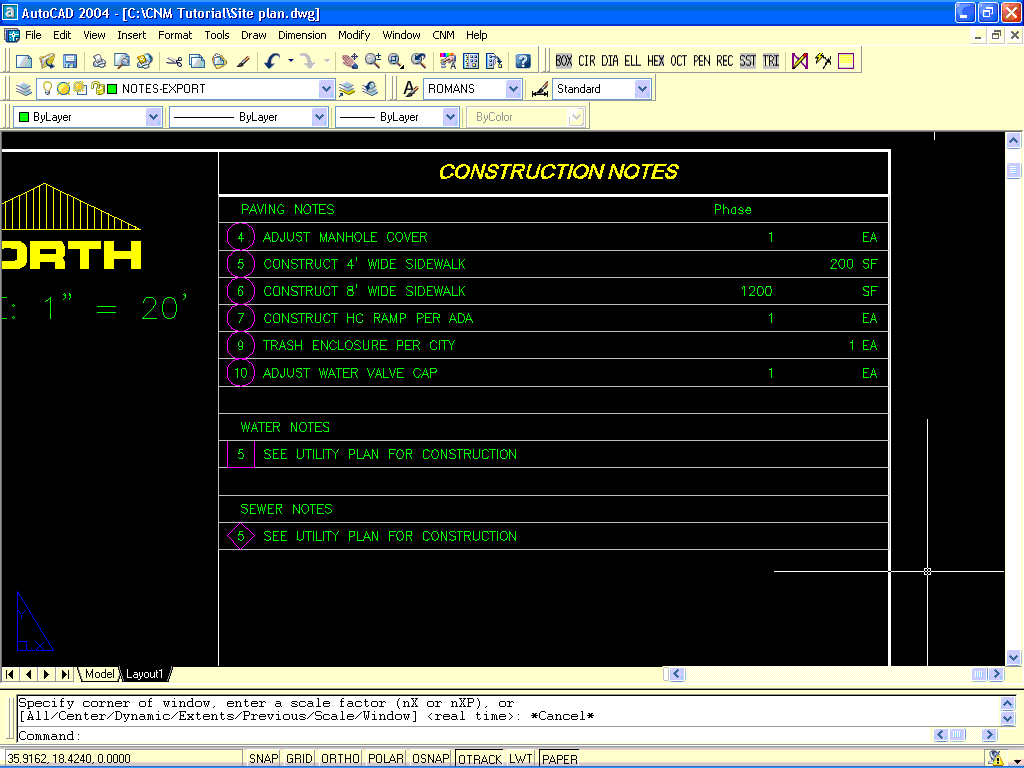Toggle ORTHO mode in status bar
This screenshot has width=1024, height=768.
click(339, 759)
